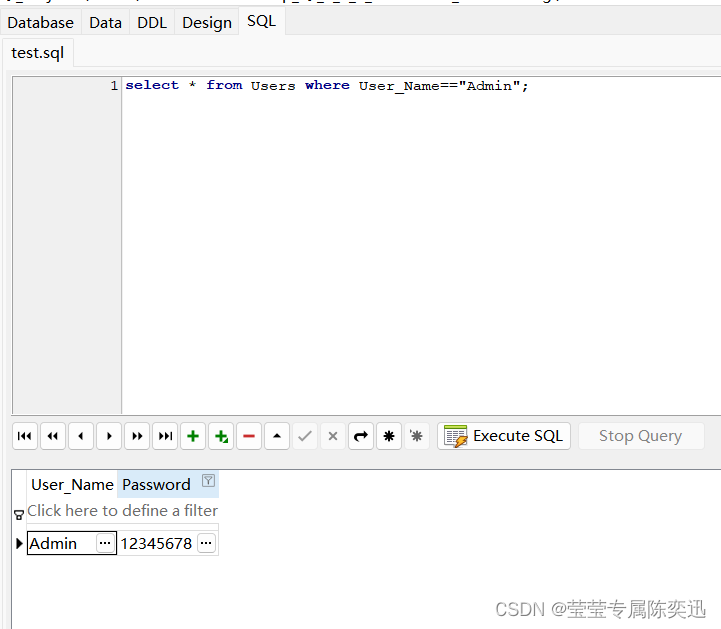Save bookmark asterisk button
721x629 pixels.
pos(389,436)
